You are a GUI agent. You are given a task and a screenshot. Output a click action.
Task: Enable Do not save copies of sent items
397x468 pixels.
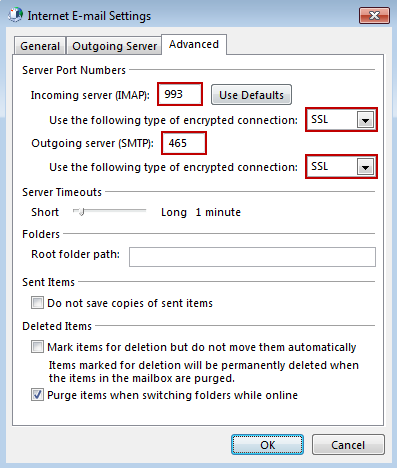coord(37,303)
